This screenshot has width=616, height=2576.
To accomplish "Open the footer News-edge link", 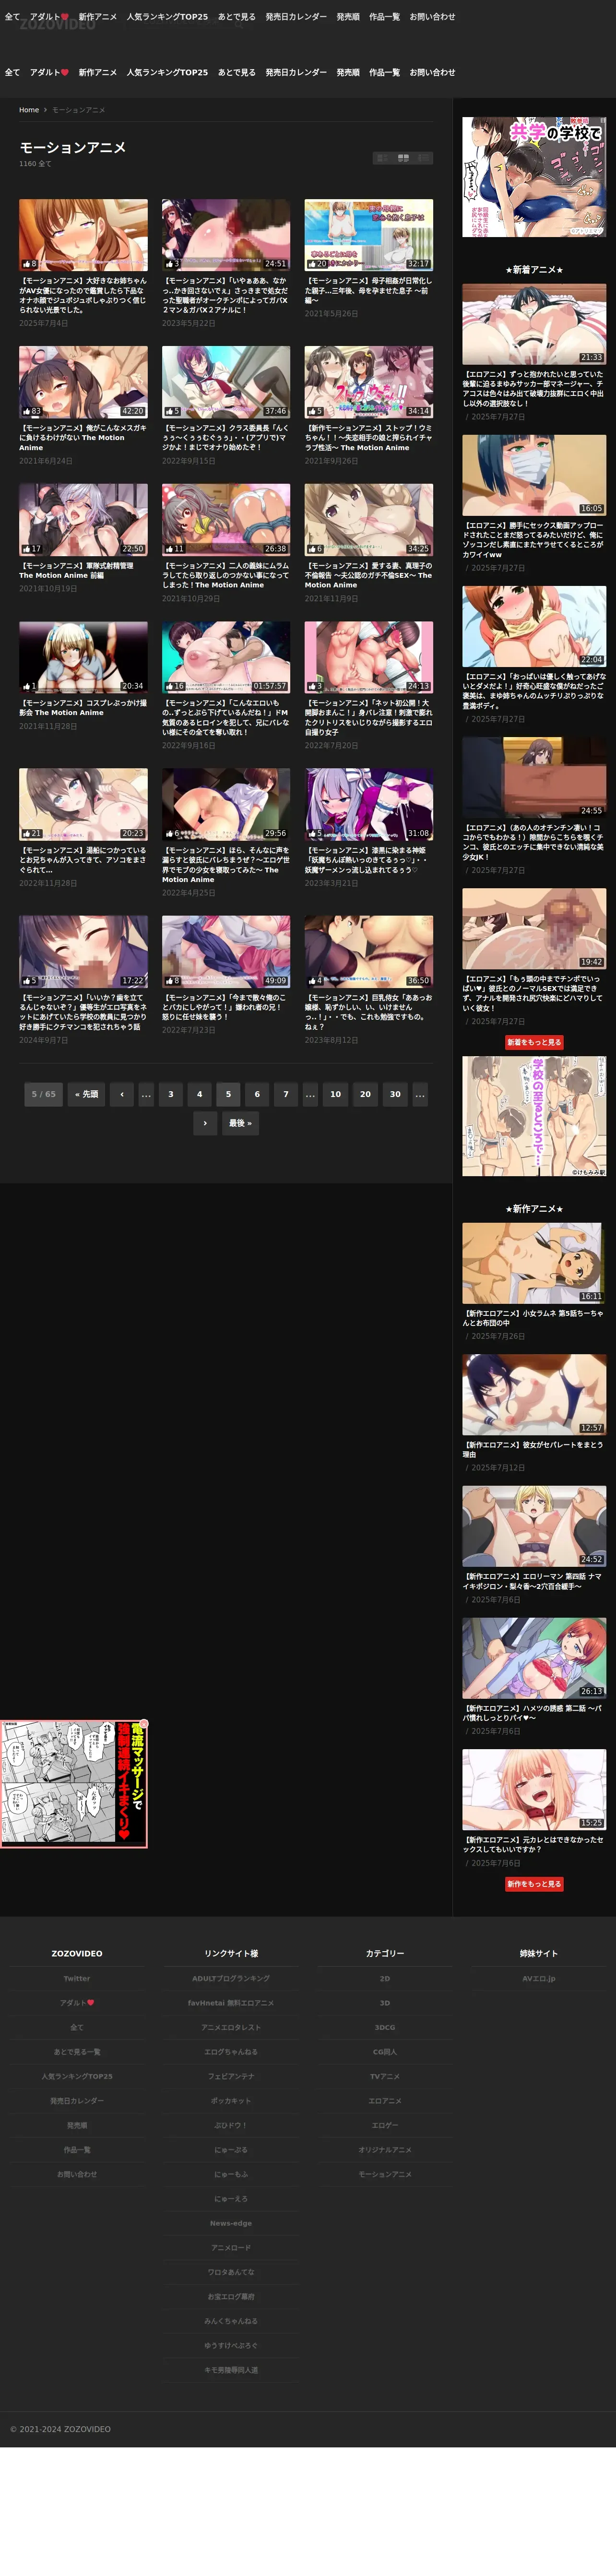I will pos(231,2223).
